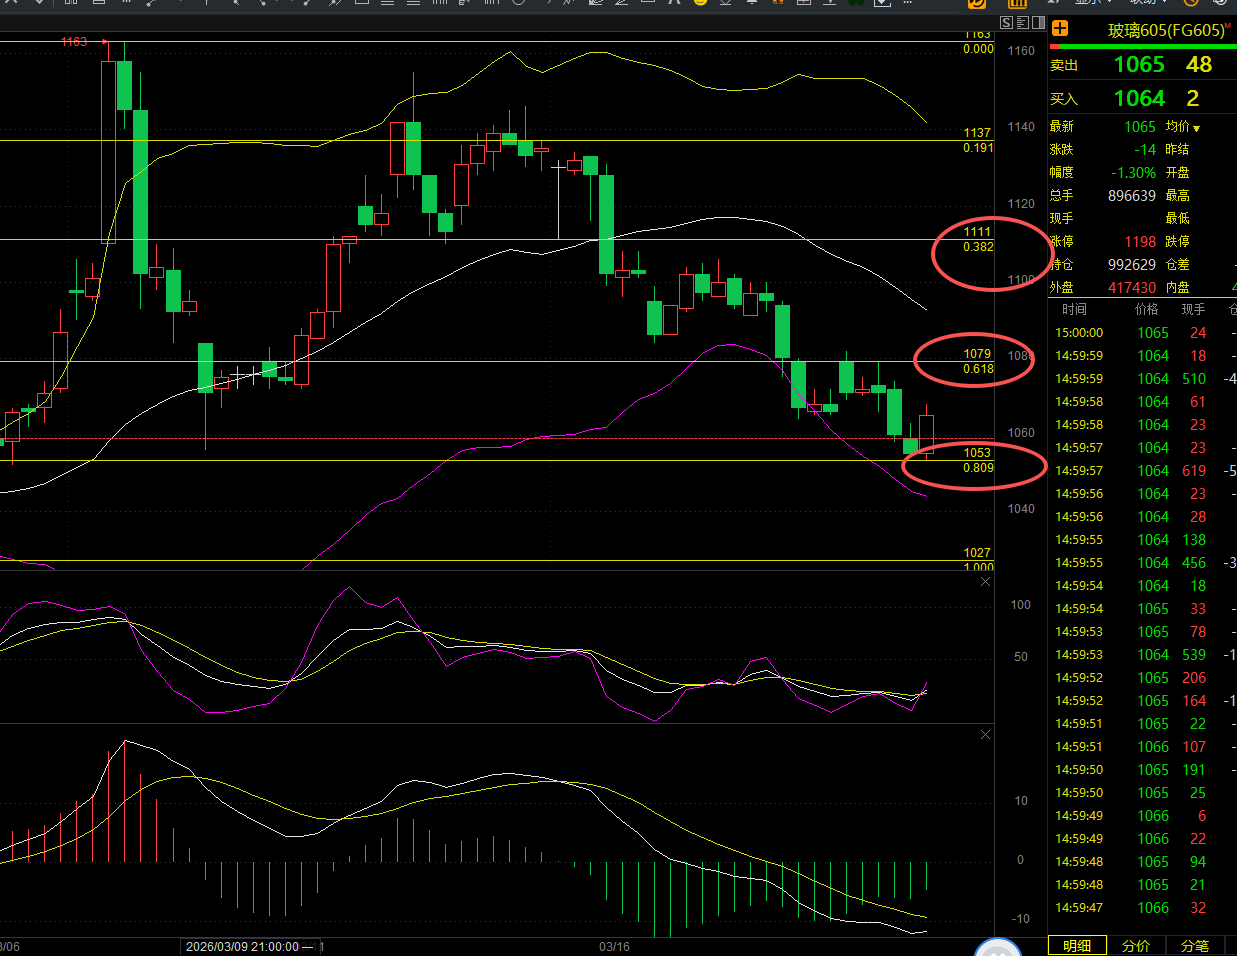
Task: Click the 涨跌 value -14
Action: pyautogui.click(x=1145, y=150)
